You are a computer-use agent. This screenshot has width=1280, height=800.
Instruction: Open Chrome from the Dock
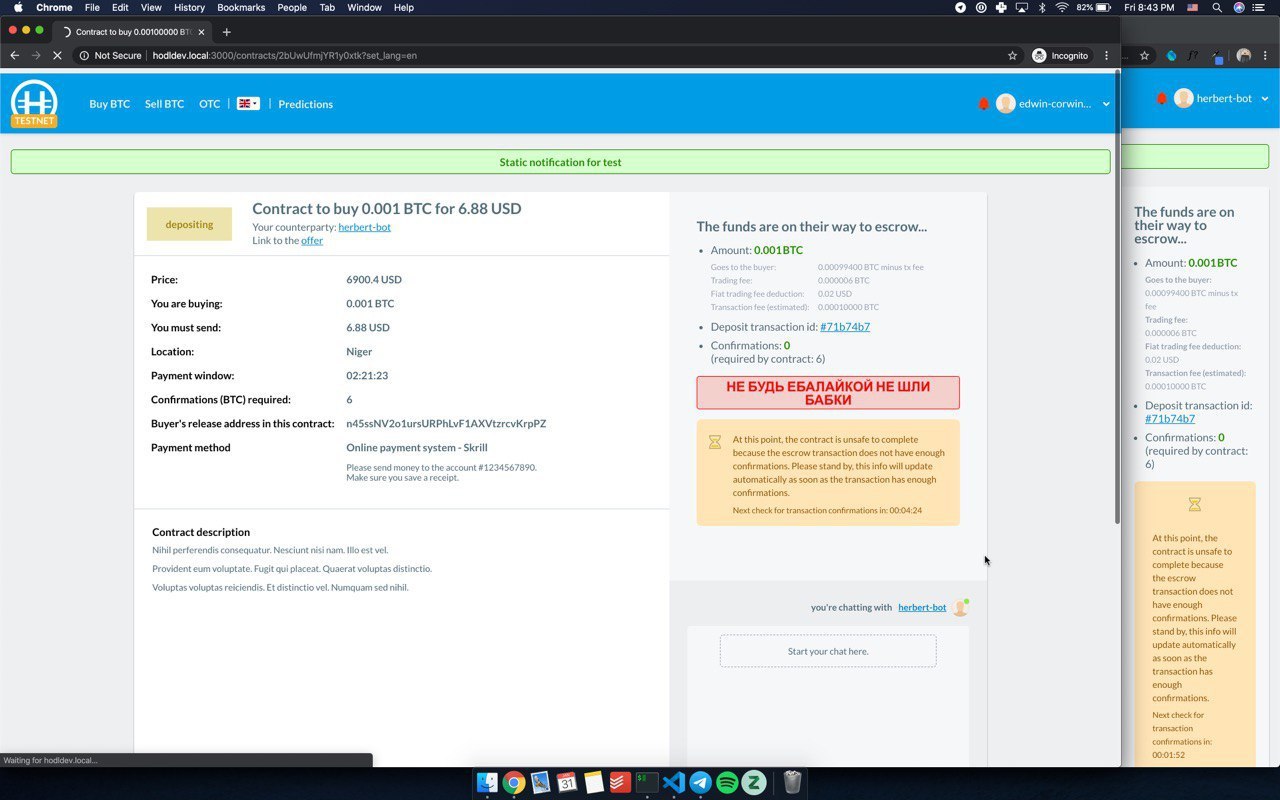pyautogui.click(x=514, y=782)
